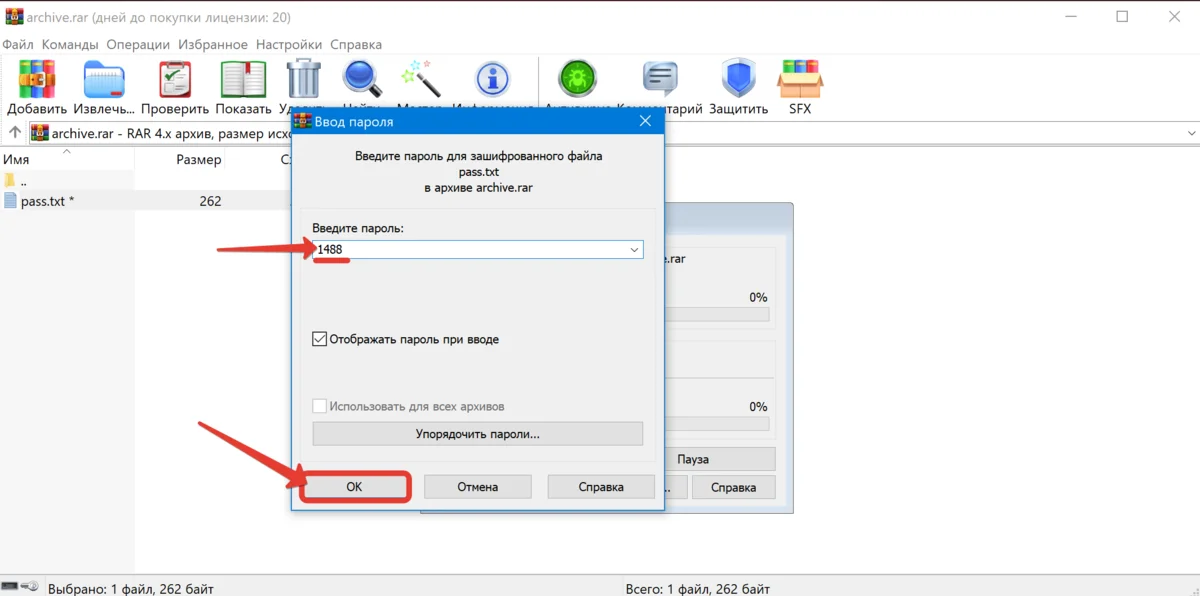This screenshot has height=596, width=1200.
Task: Click the Защитить (Protect) shield icon
Action: [738, 80]
